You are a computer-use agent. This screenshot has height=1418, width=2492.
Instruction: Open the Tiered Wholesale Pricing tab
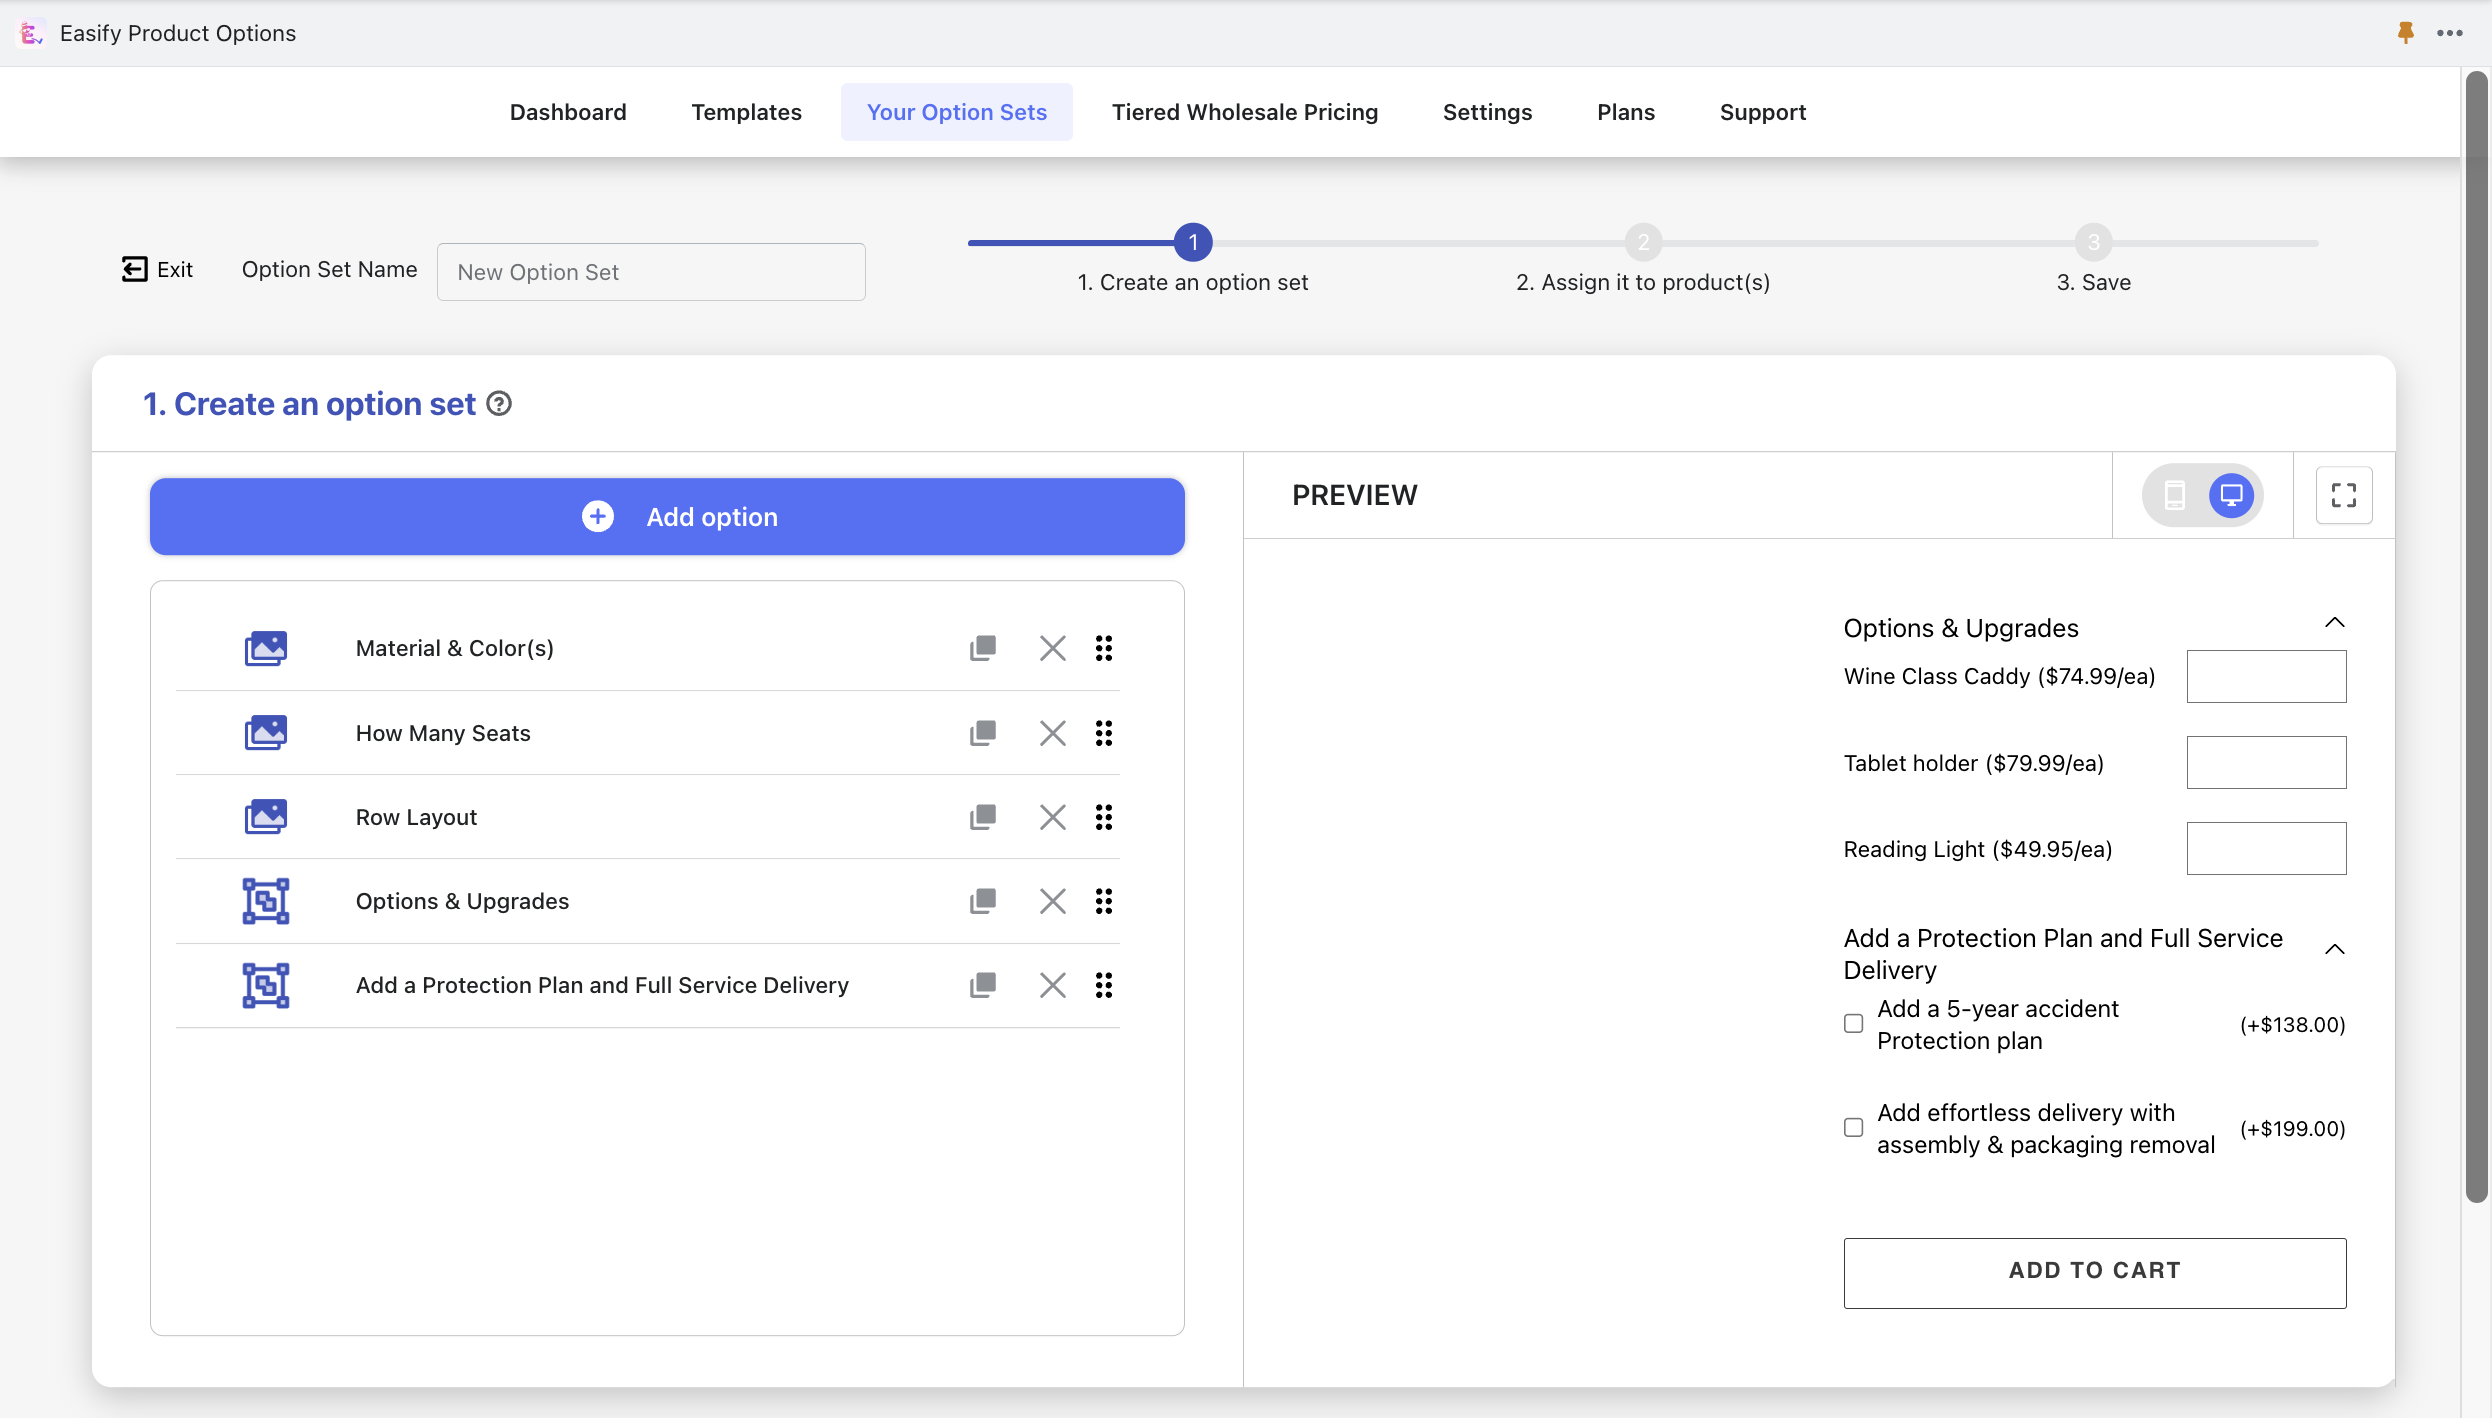tap(1244, 112)
